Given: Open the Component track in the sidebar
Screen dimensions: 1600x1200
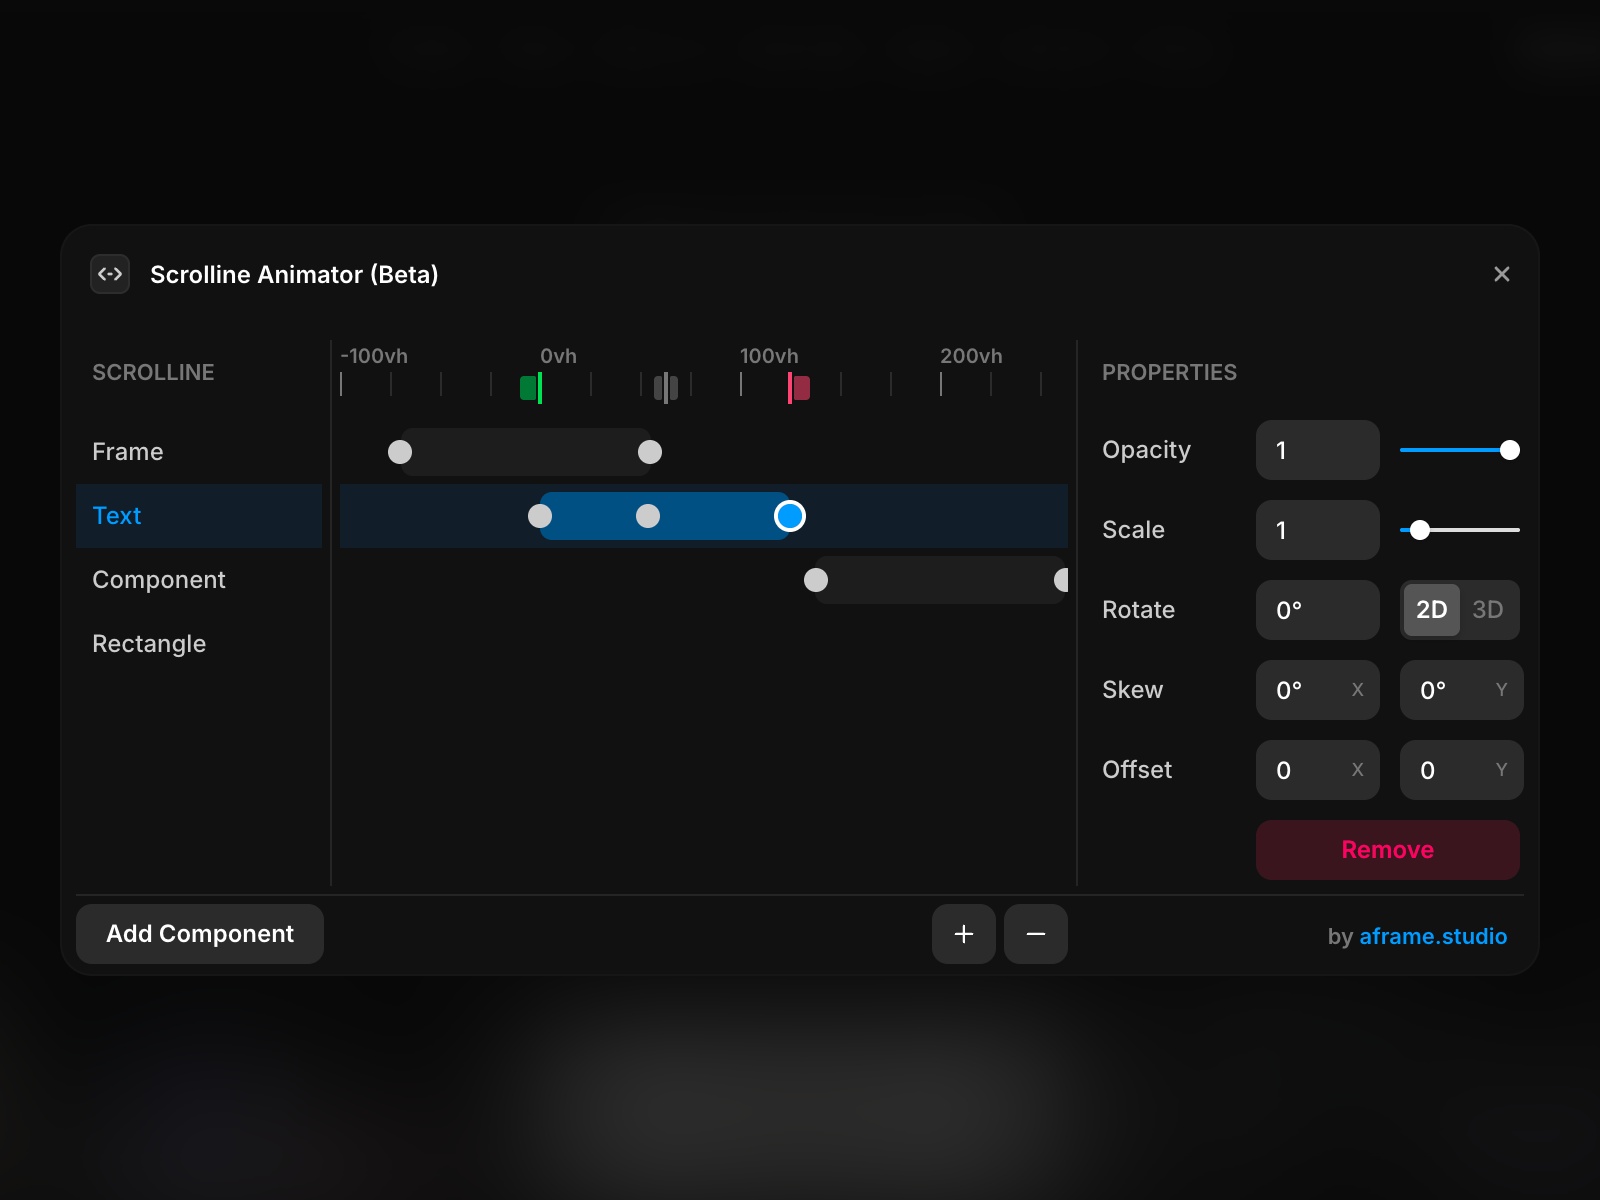Looking at the screenshot, I should 159,579.
